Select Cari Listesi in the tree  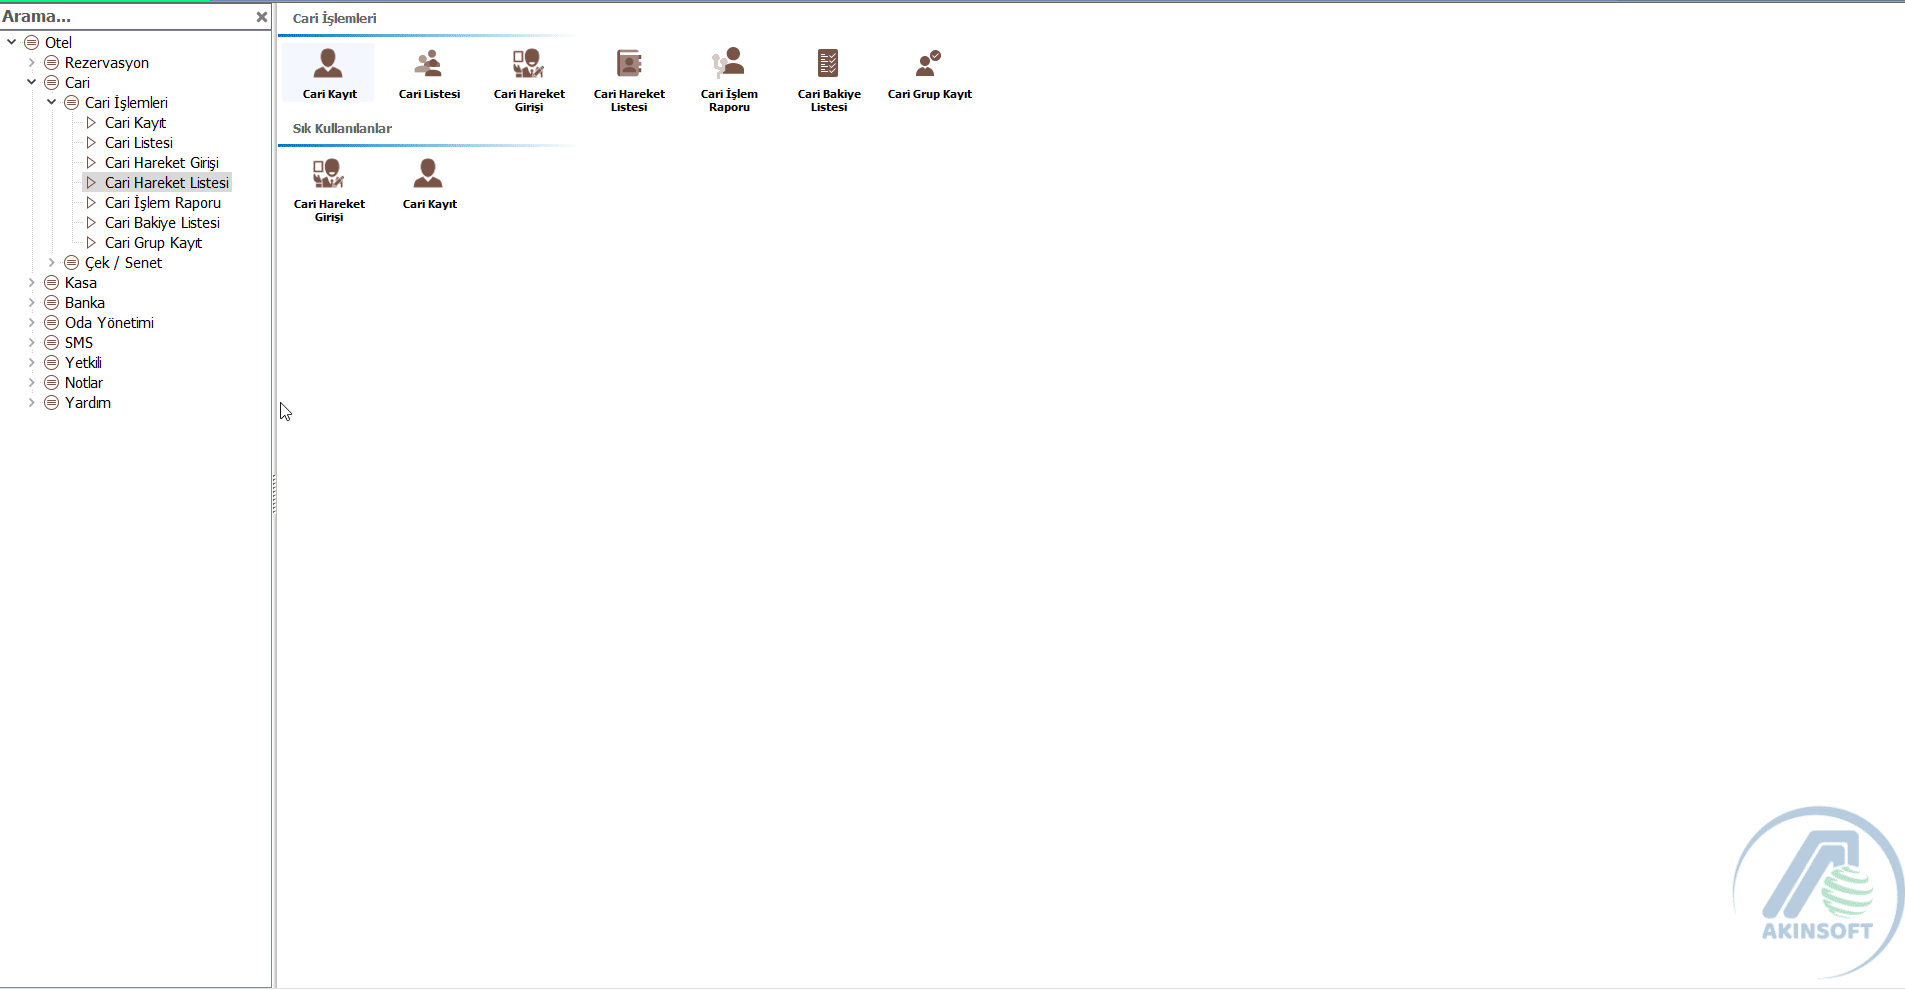[x=139, y=142]
